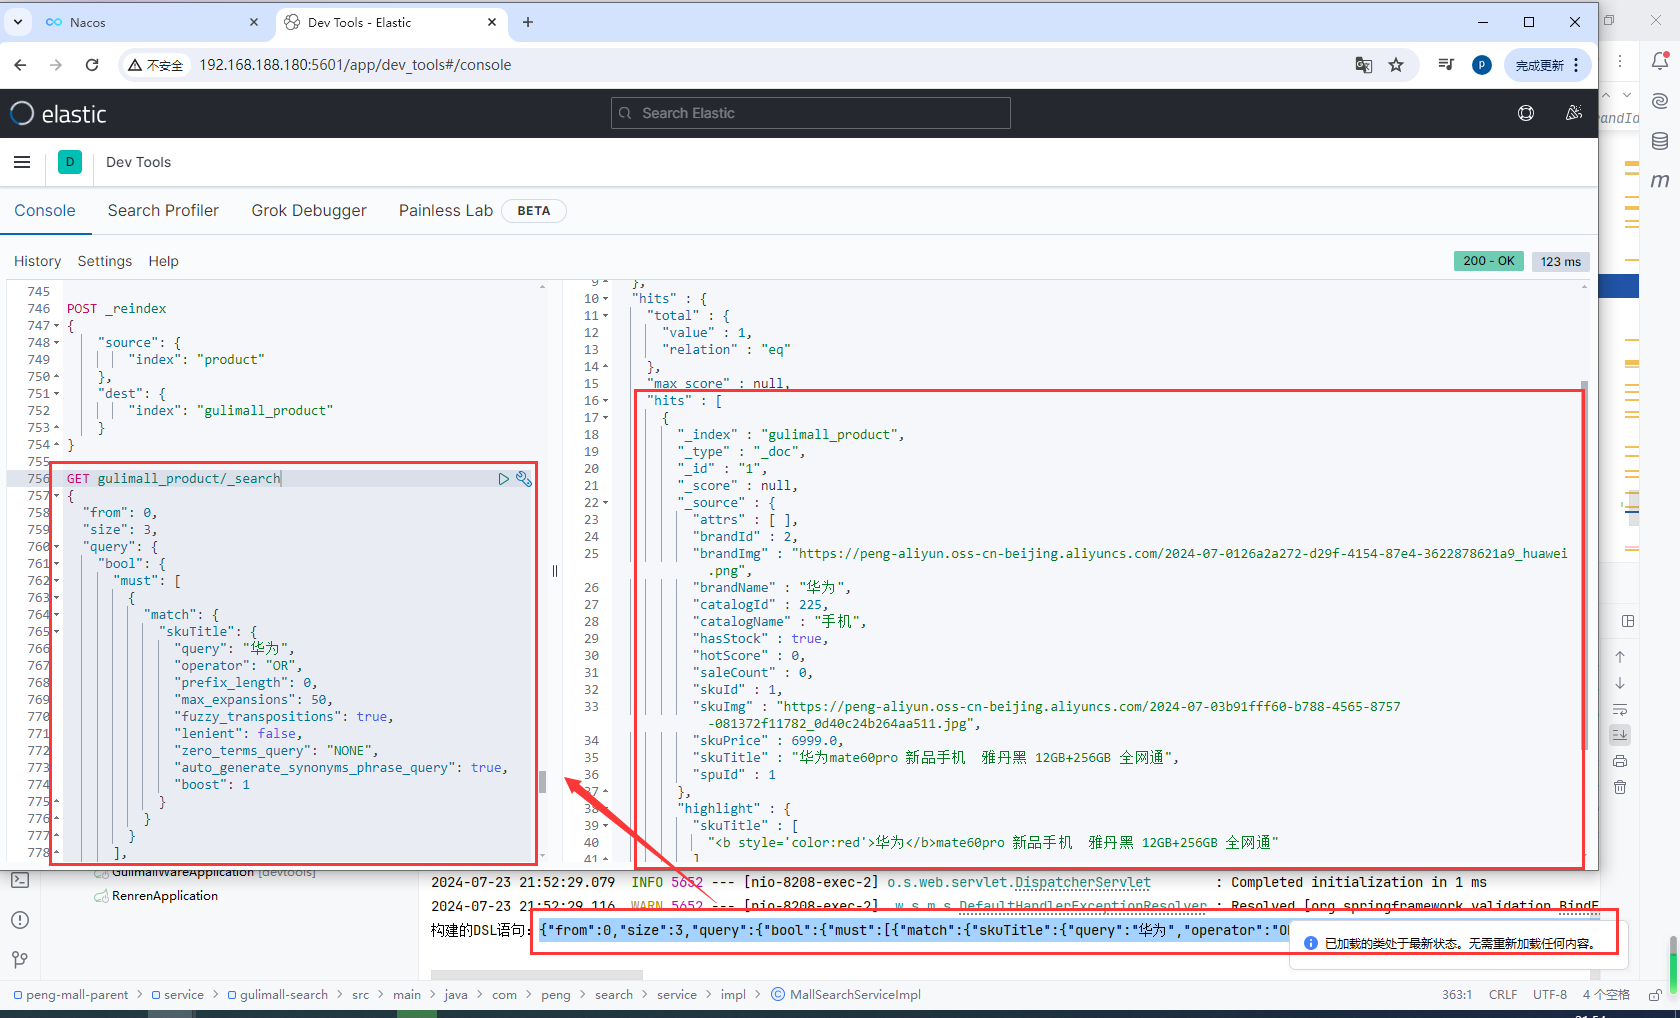Open the translate page icon
This screenshot has height=1018, width=1680.
(1363, 65)
